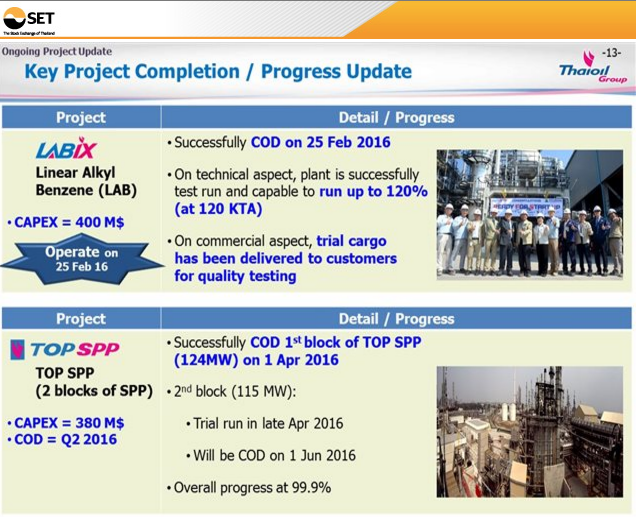Click 'CAPEX = 380 M$' text

69,423
